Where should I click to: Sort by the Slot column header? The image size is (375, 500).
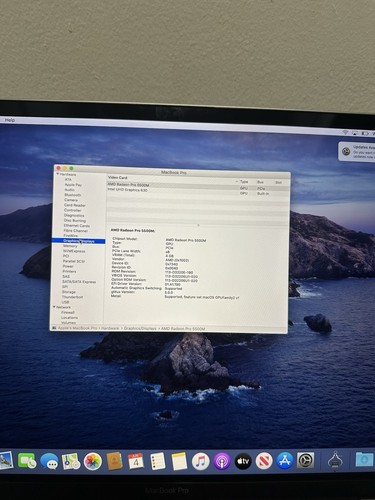coord(278,183)
